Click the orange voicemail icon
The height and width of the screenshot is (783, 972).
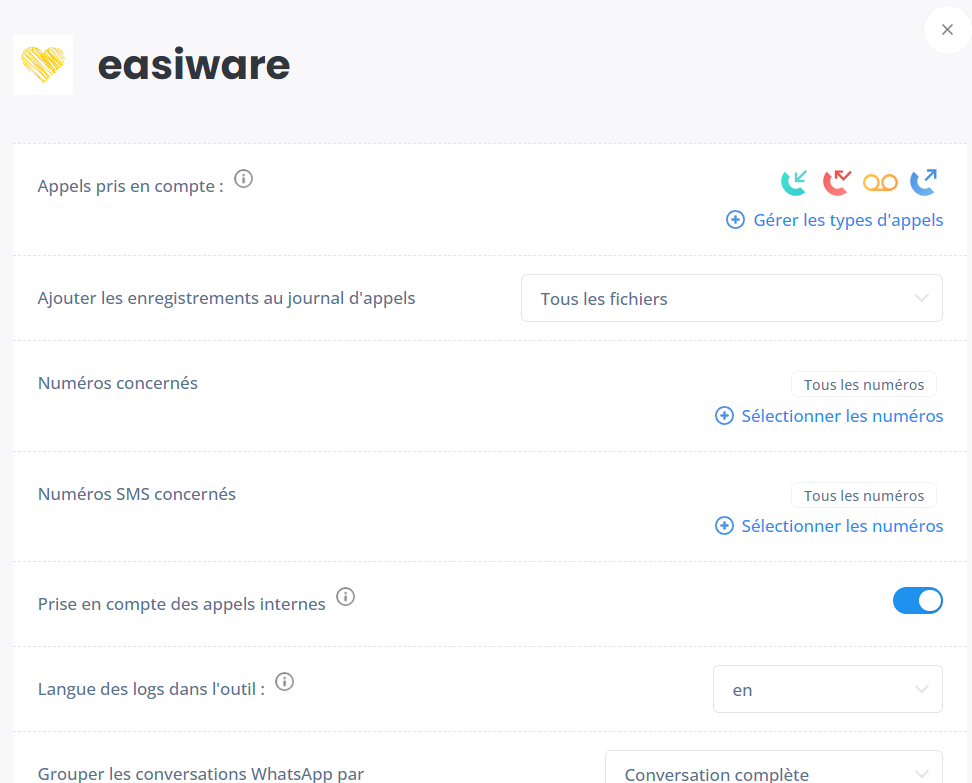coord(880,183)
